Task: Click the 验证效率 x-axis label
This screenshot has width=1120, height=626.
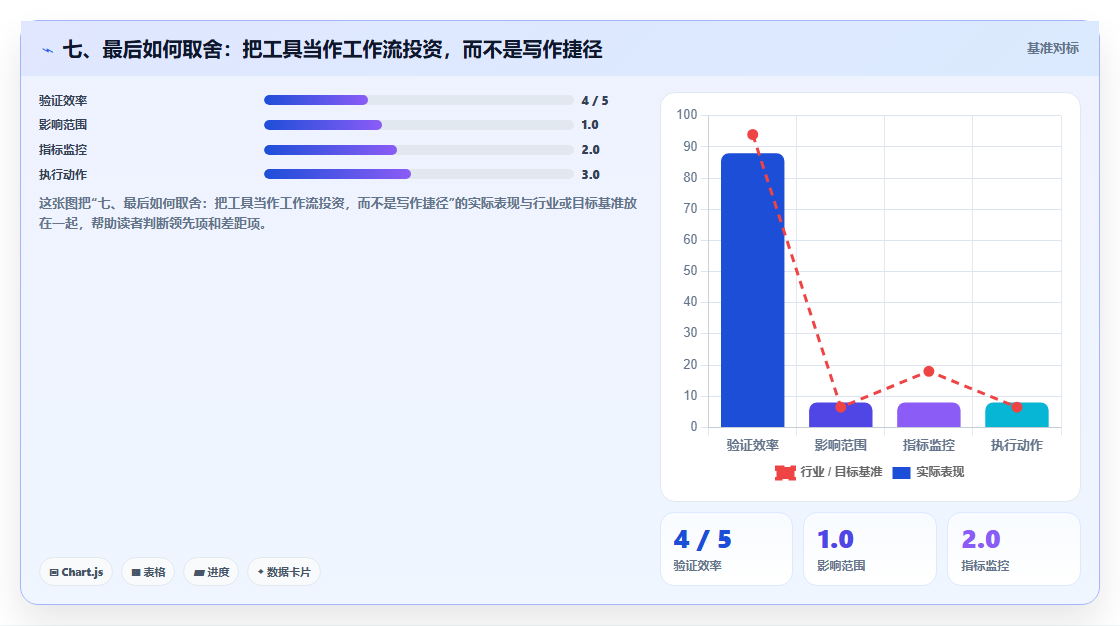Action: tap(752, 445)
